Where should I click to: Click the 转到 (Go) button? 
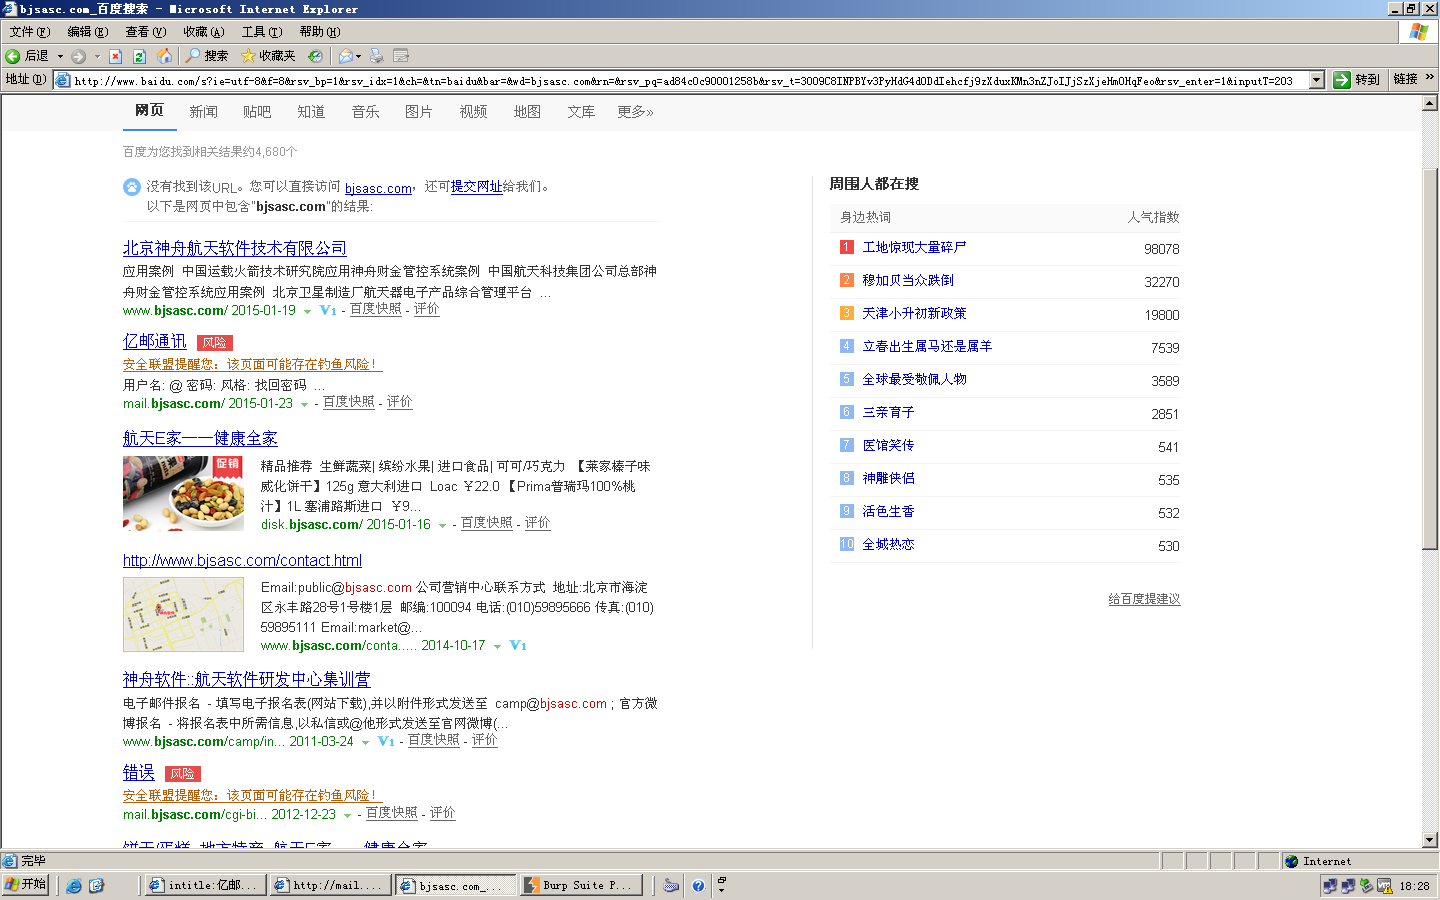point(1357,80)
